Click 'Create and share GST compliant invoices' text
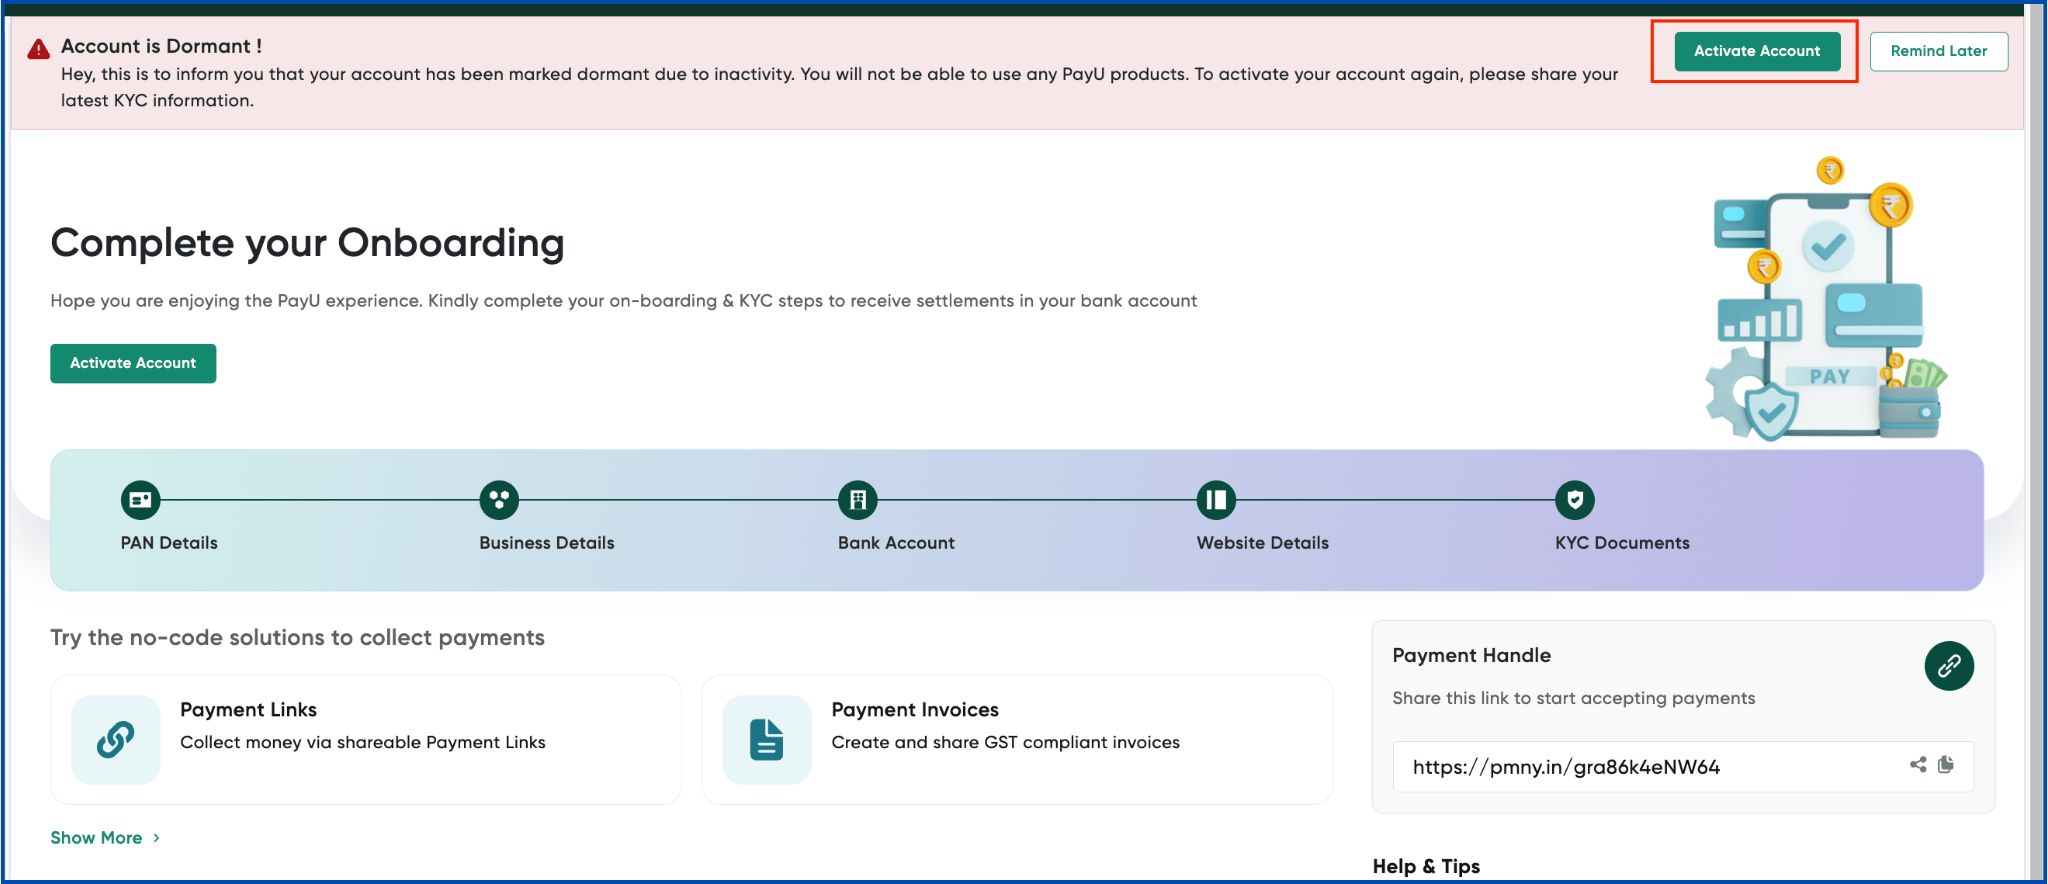This screenshot has width=2048, height=884. pos(1006,742)
